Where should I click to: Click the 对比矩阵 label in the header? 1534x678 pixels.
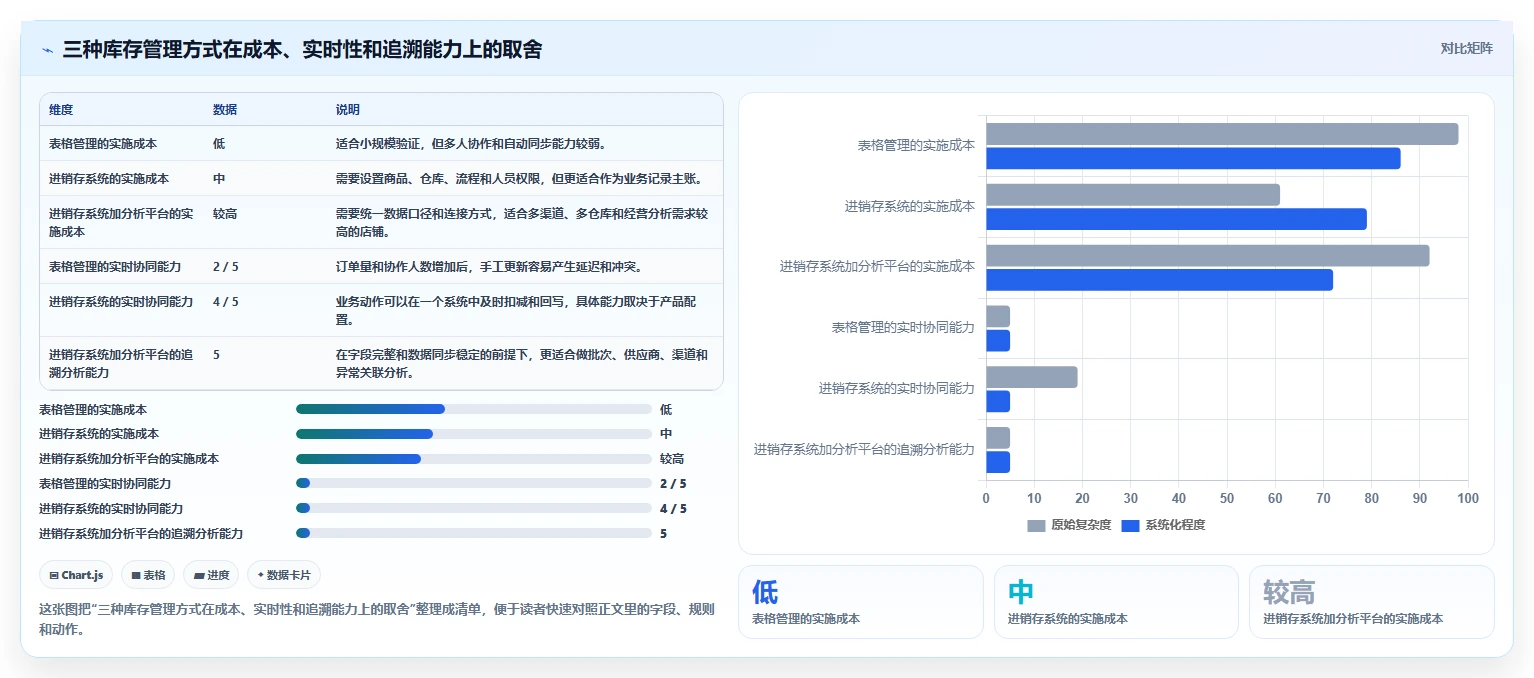[1466, 49]
